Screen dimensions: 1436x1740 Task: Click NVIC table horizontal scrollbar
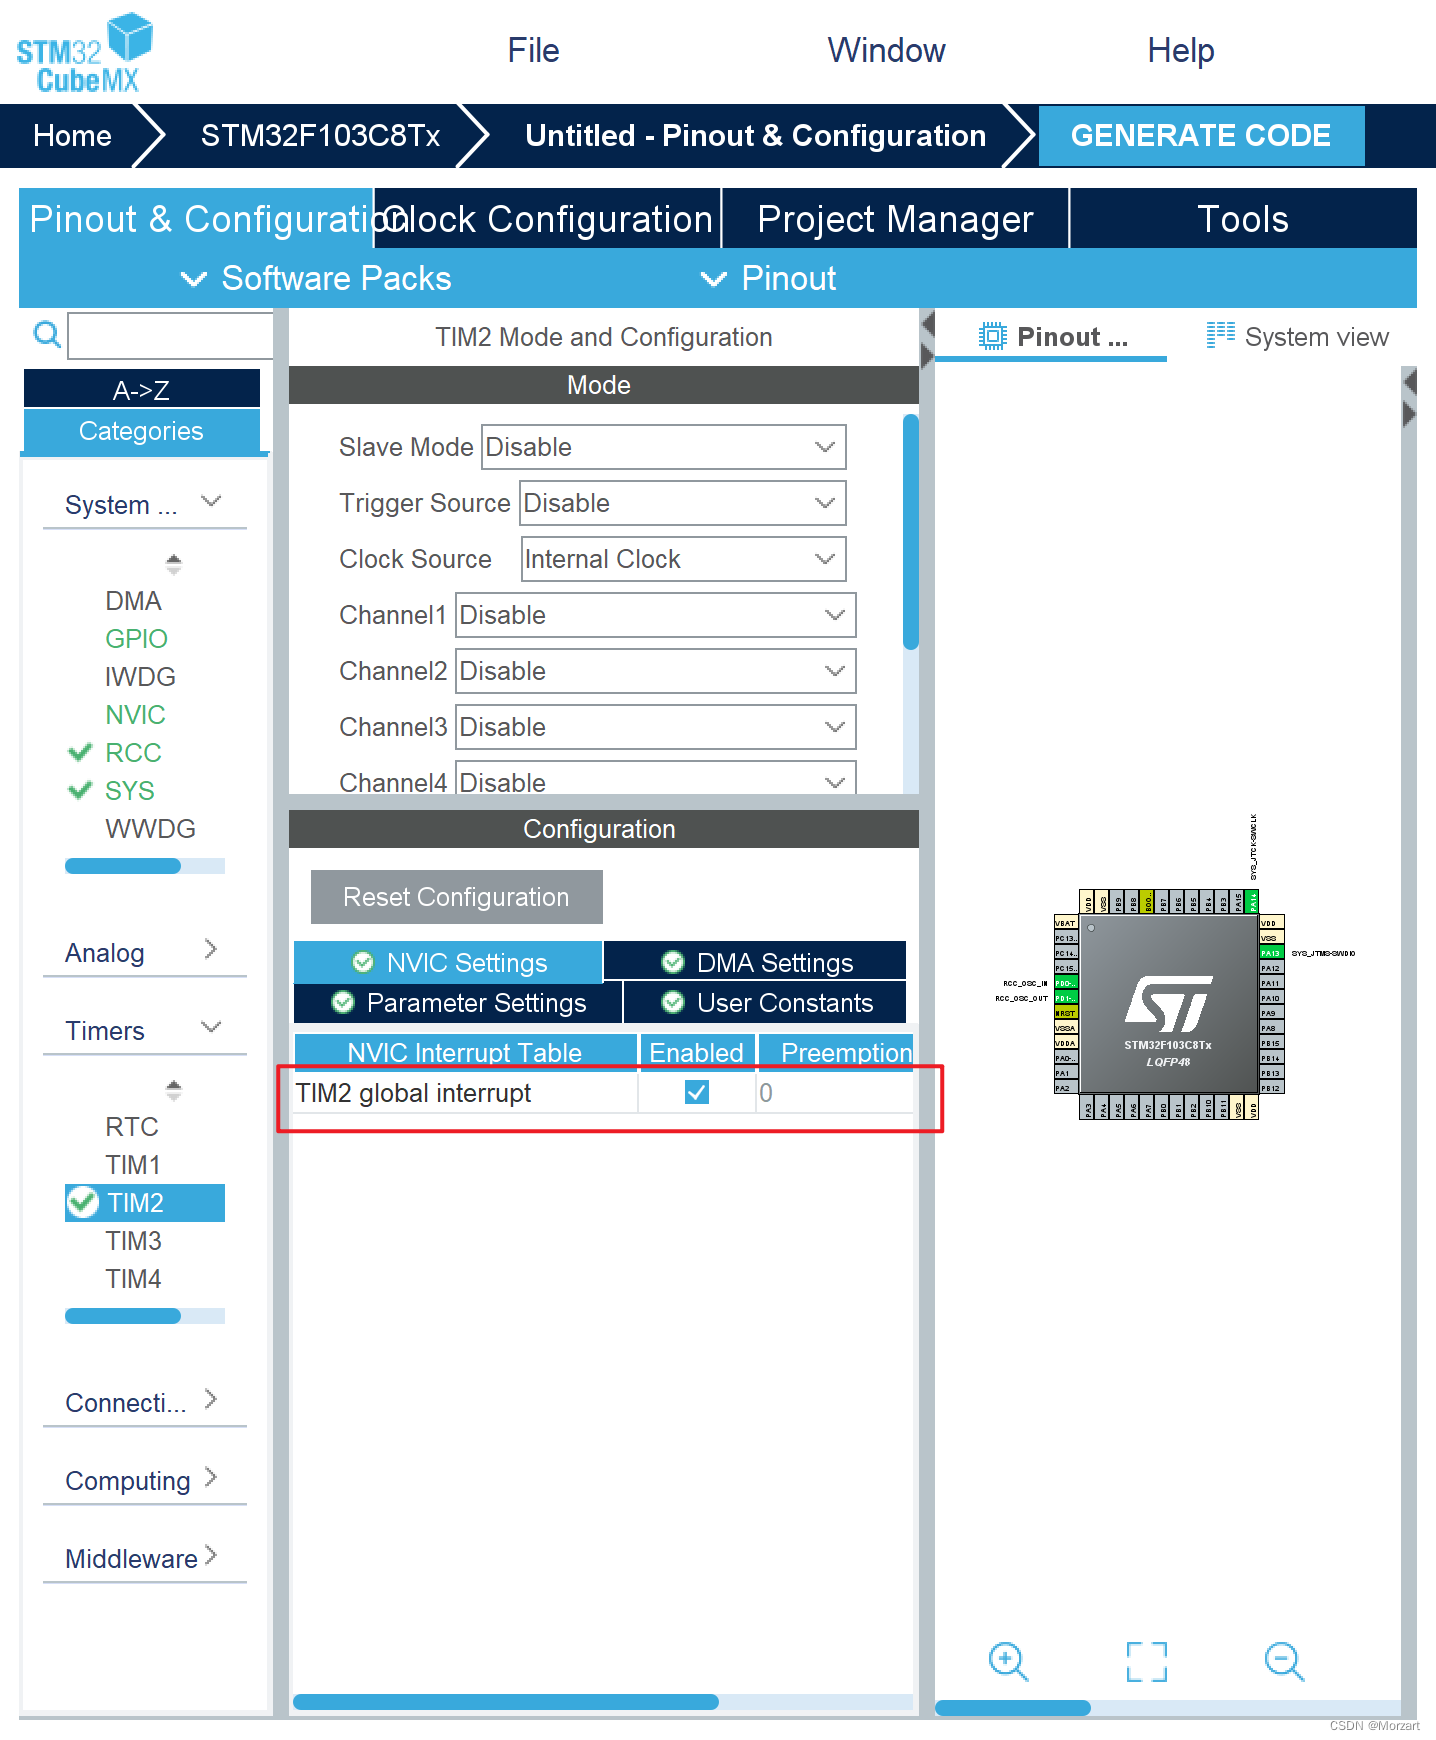pos(505,1702)
